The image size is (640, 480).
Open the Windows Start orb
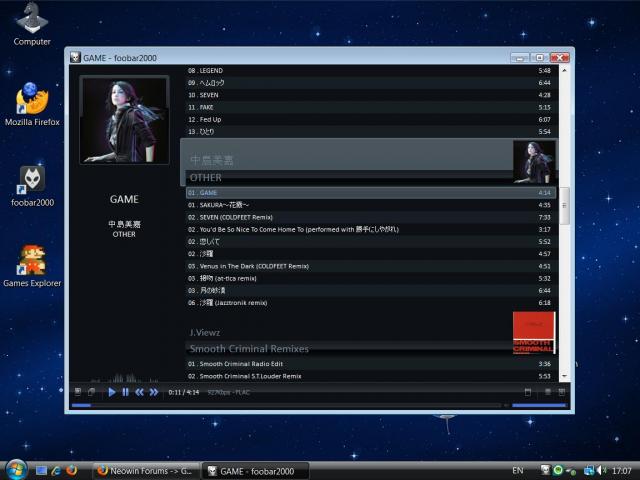click(16, 470)
